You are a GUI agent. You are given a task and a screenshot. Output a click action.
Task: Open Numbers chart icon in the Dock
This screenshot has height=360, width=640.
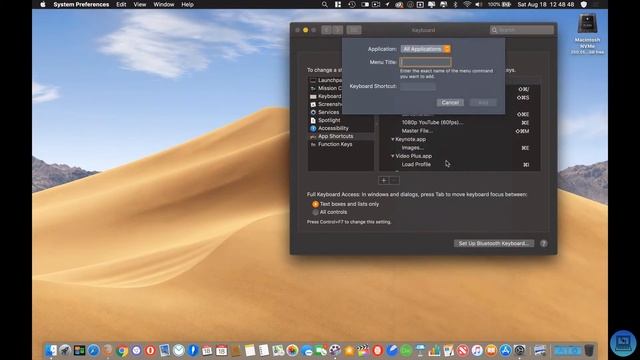pyautogui.click(x=434, y=350)
